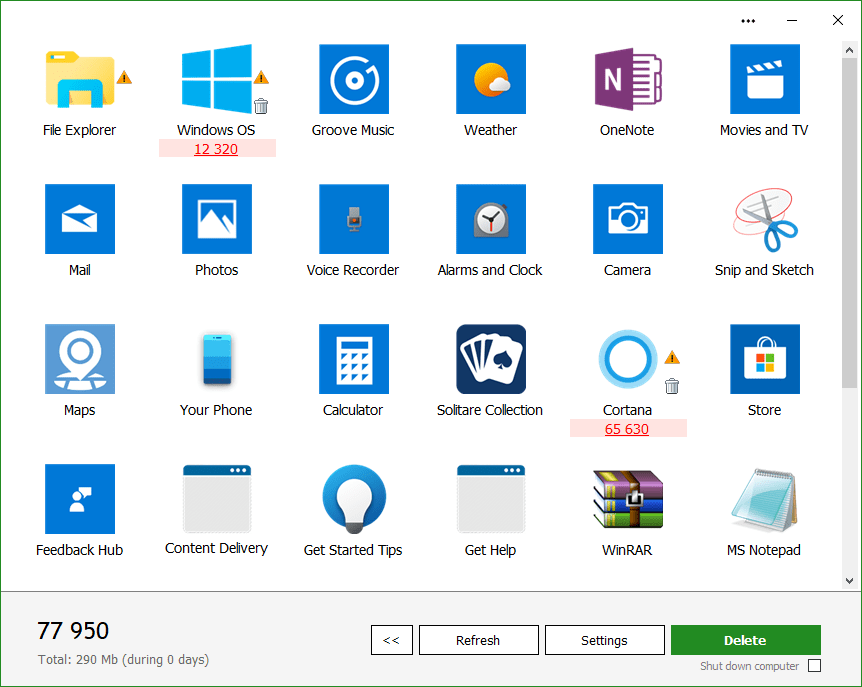Open the Maps app icon
This screenshot has height=687, width=862.
tap(79, 359)
